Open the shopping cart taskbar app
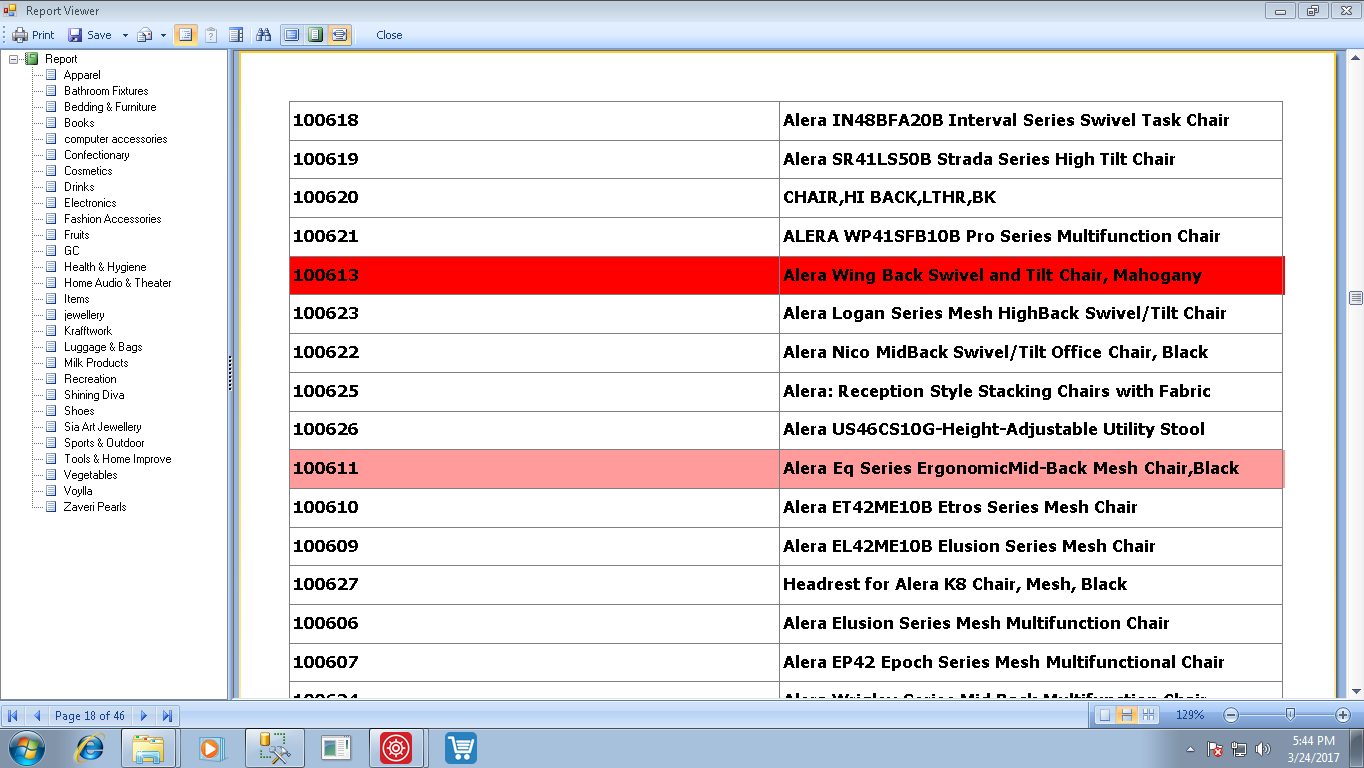 point(460,748)
